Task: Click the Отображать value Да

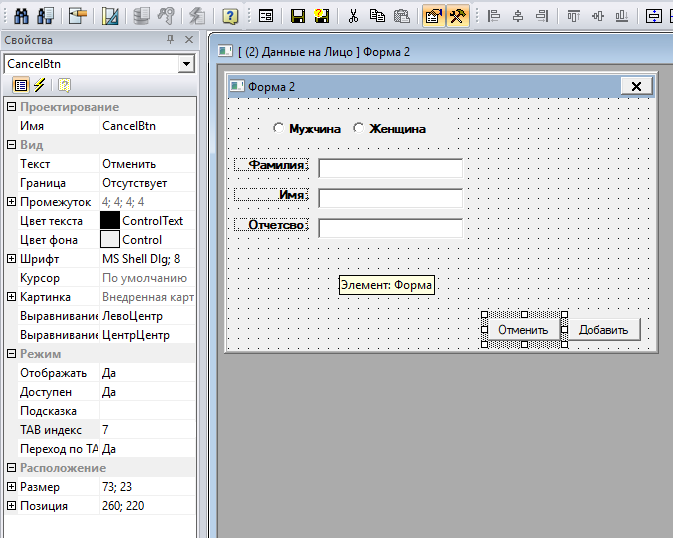Action: point(147,373)
